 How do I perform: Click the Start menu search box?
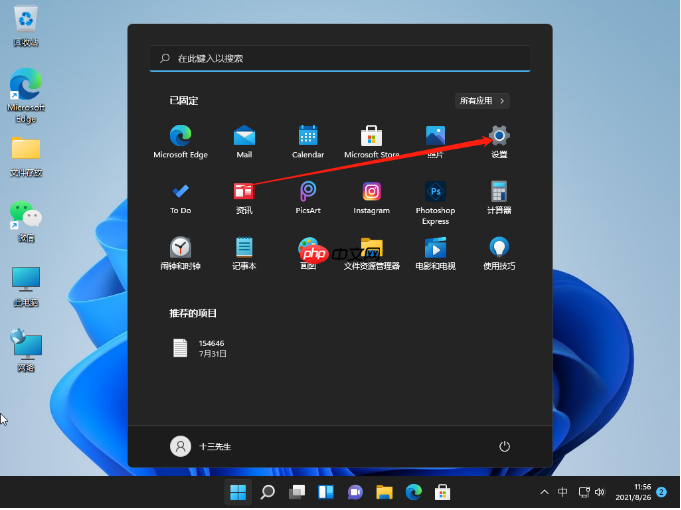[340, 58]
